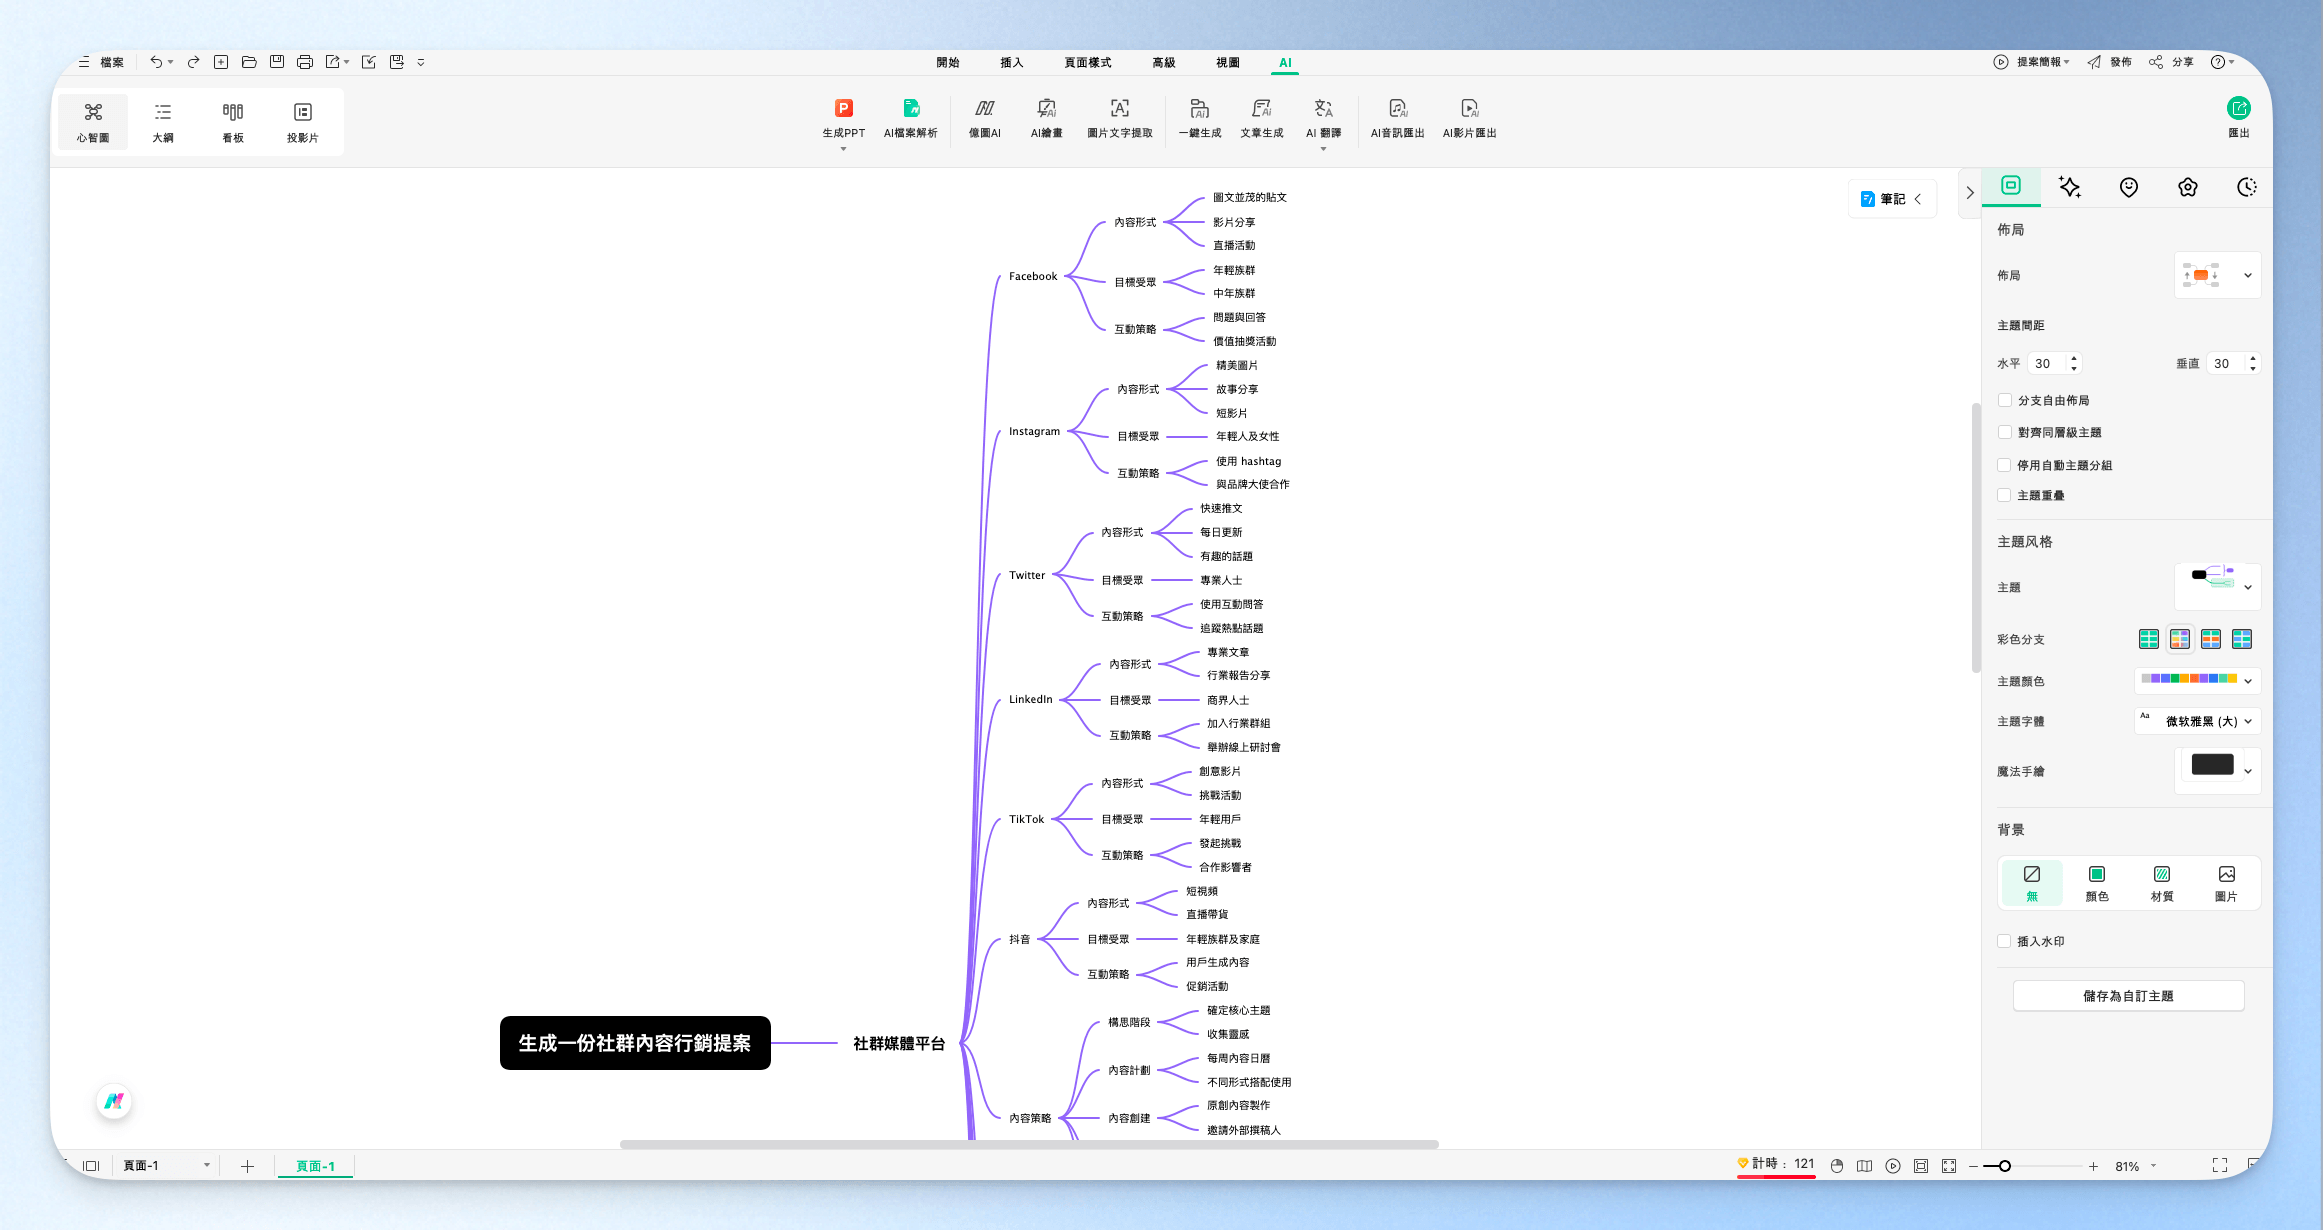Select the first 彩色分支 color scheme swatch
Screen dimensions: 2323x1230
[x=2149, y=639]
